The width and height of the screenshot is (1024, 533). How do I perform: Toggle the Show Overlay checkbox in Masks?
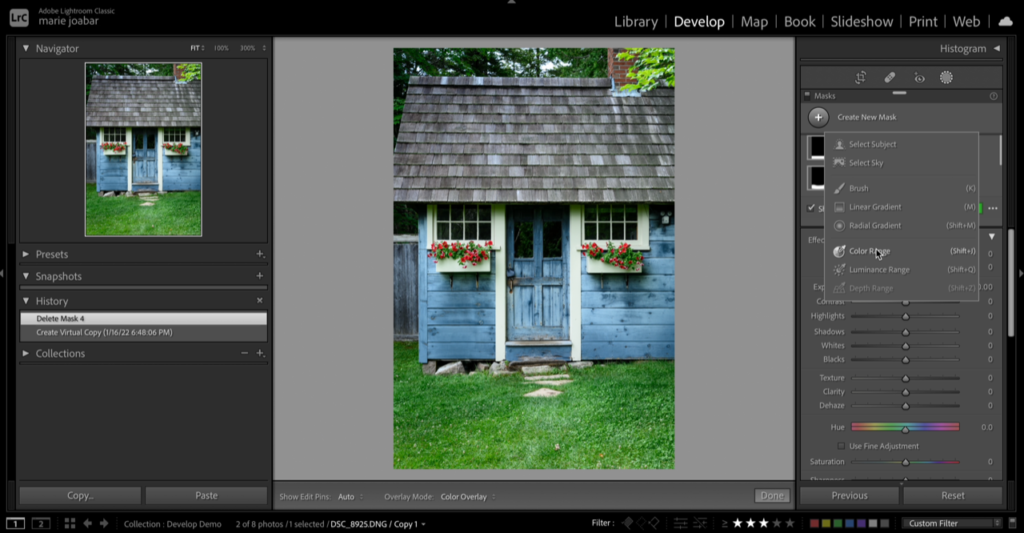tap(811, 208)
